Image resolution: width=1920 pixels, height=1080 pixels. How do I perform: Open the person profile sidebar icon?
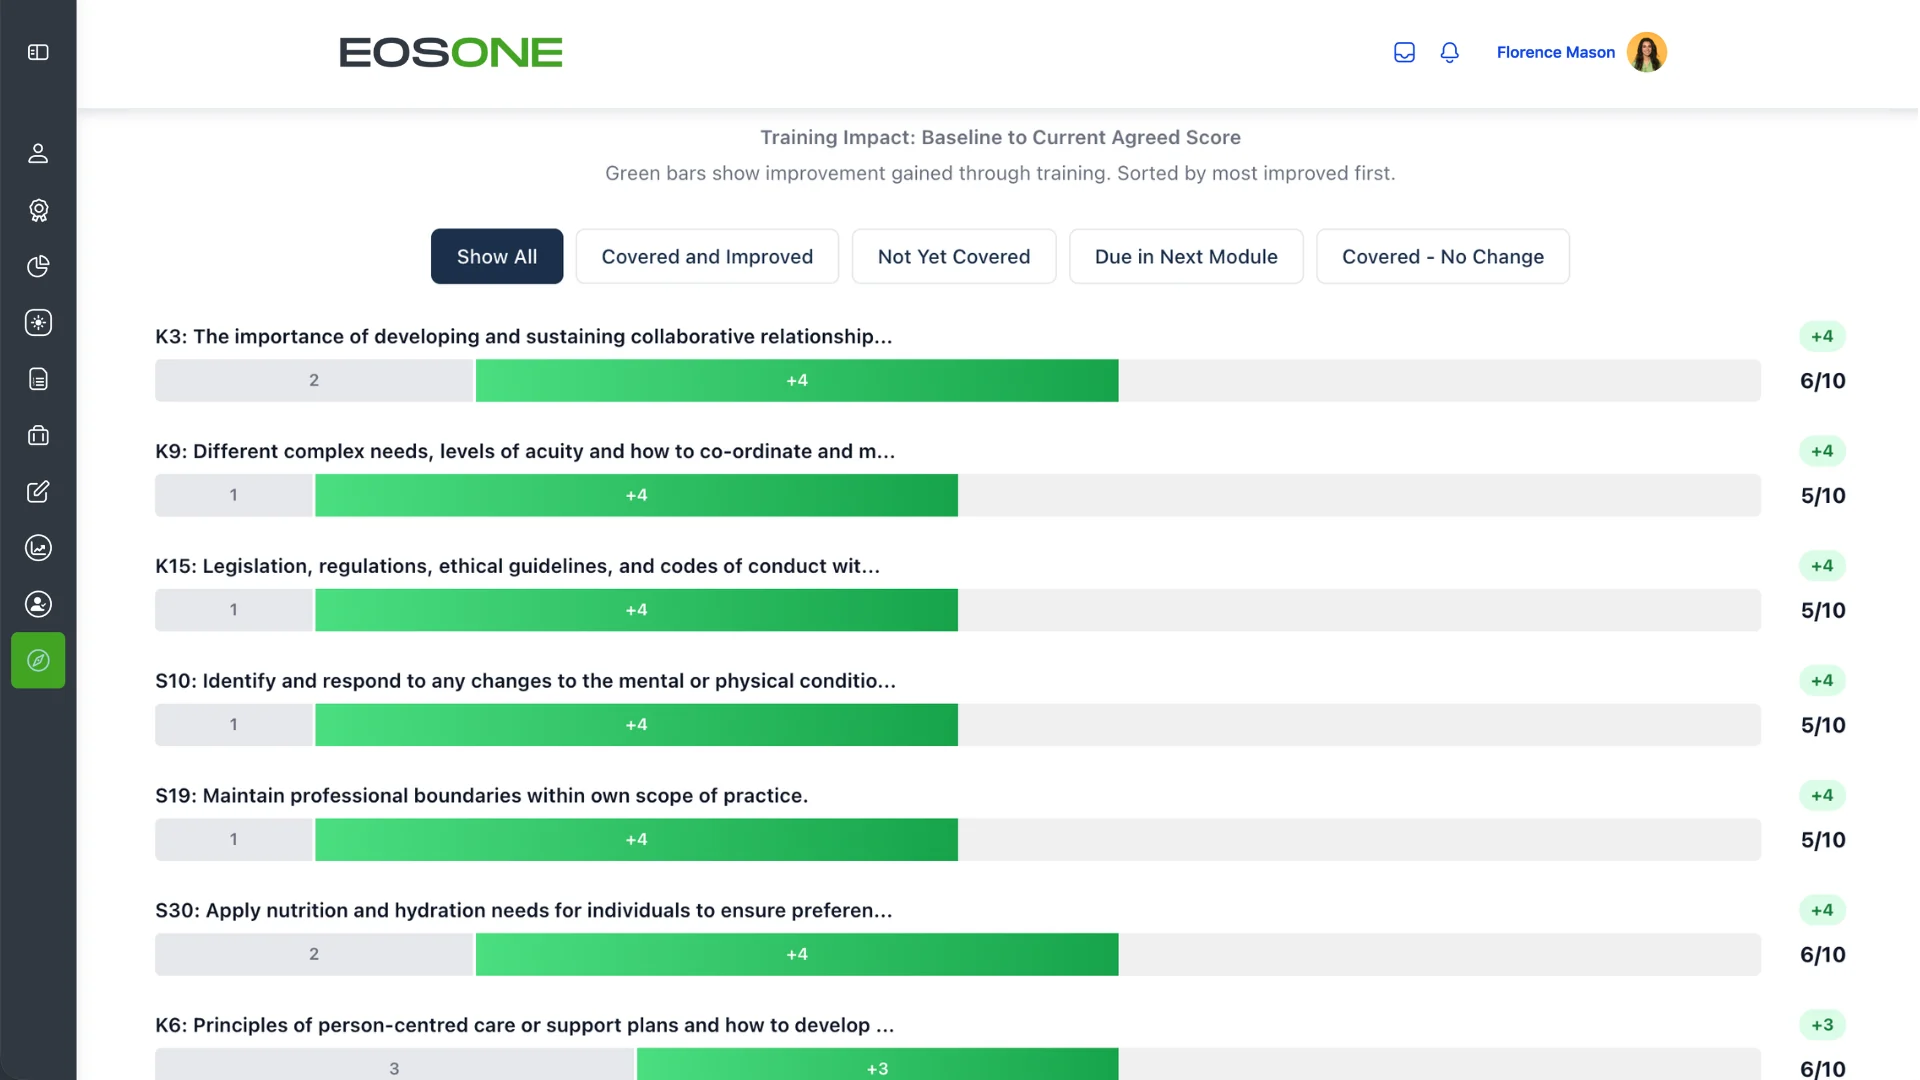38,153
